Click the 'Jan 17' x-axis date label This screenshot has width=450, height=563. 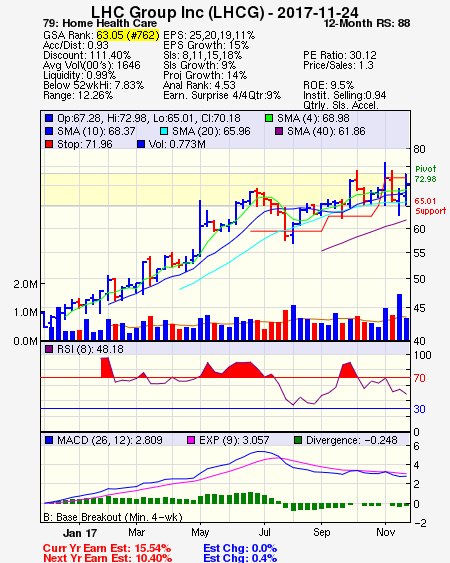point(80,533)
